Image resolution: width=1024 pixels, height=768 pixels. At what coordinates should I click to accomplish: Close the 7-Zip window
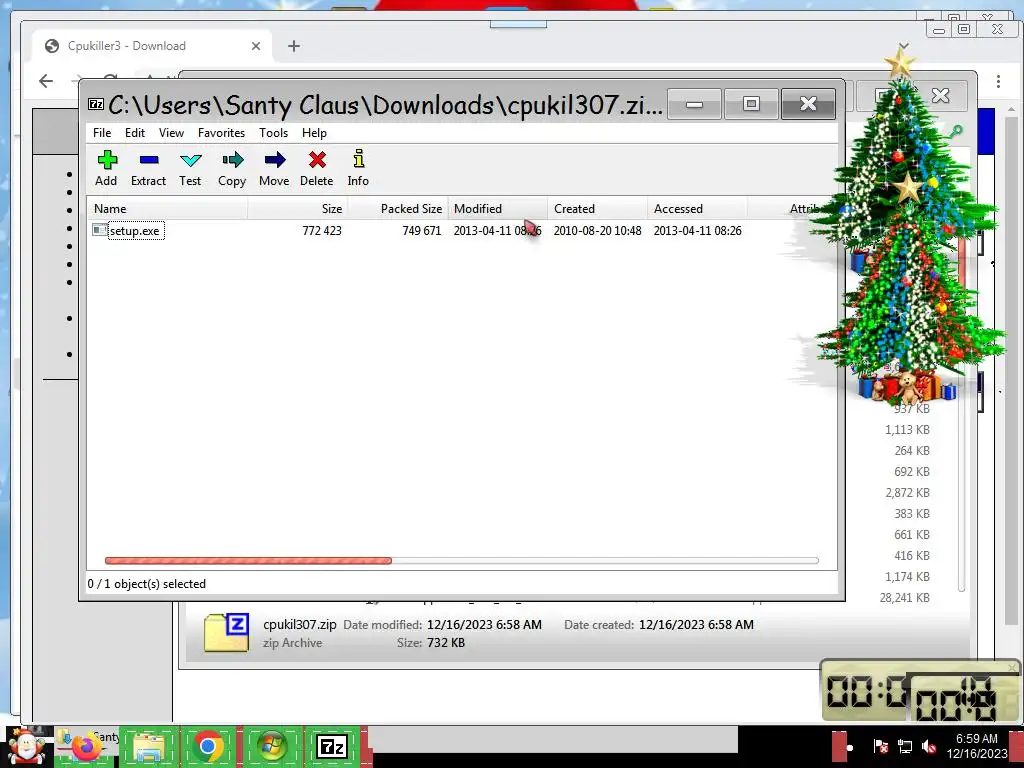[x=808, y=104]
